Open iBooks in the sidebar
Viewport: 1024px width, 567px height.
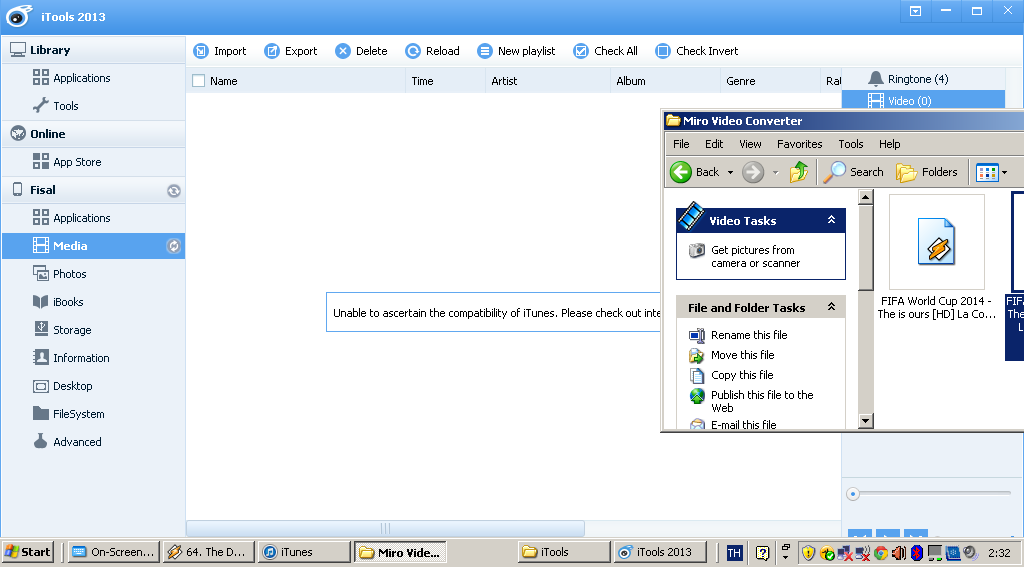[x=93, y=302]
